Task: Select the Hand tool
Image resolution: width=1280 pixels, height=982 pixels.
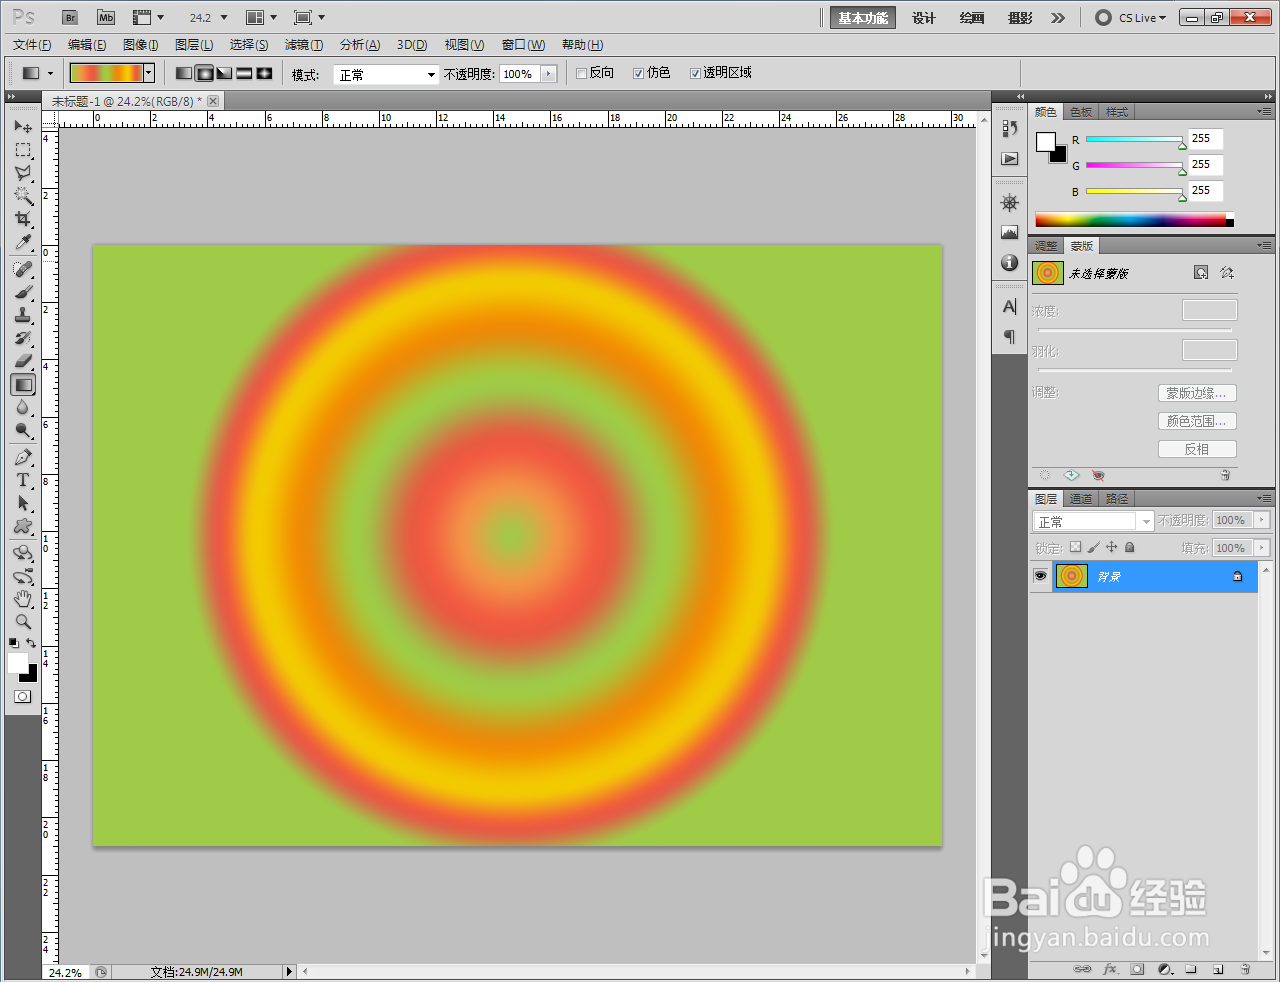Action: click(x=23, y=598)
